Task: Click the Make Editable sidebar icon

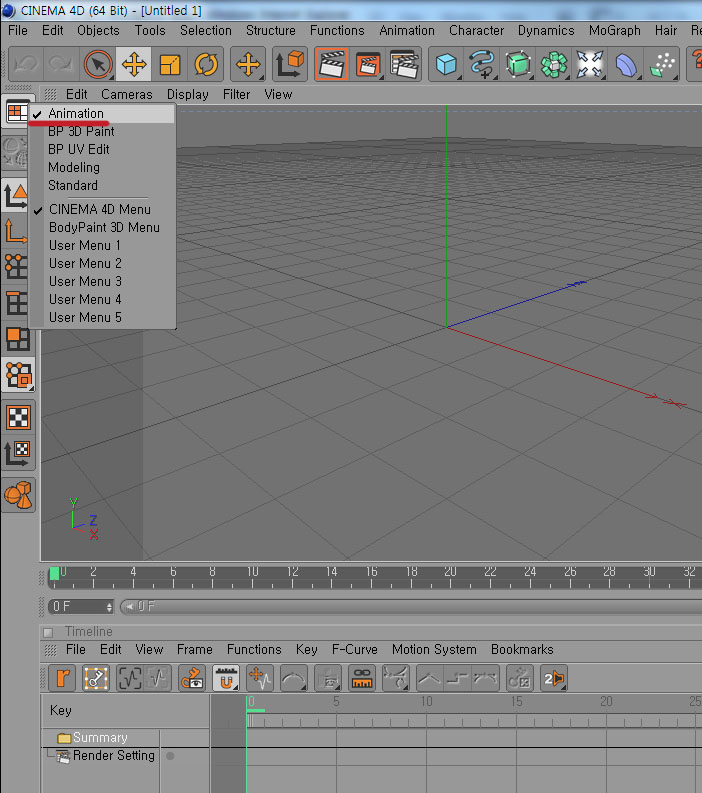Action: click(x=17, y=152)
